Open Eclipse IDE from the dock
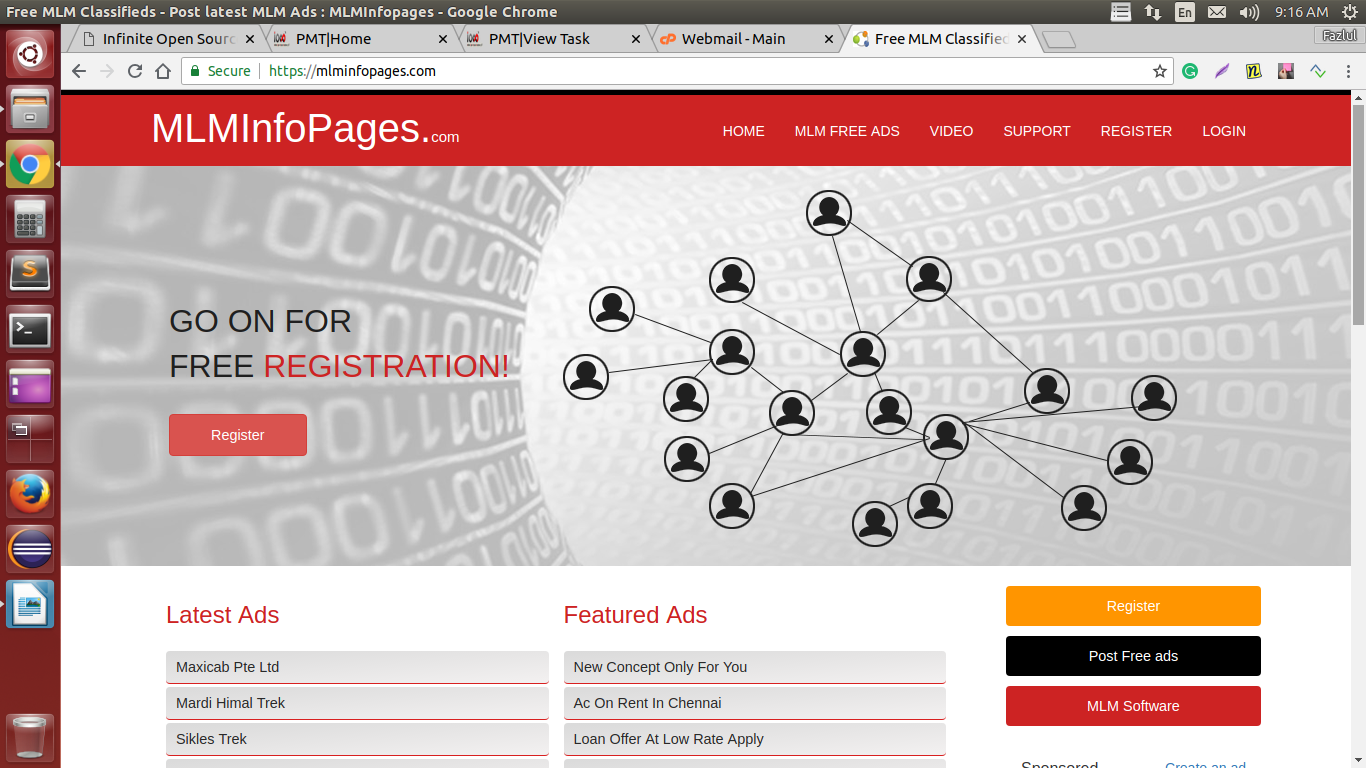The width and height of the screenshot is (1366, 768). pyautogui.click(x=30, y=548)
